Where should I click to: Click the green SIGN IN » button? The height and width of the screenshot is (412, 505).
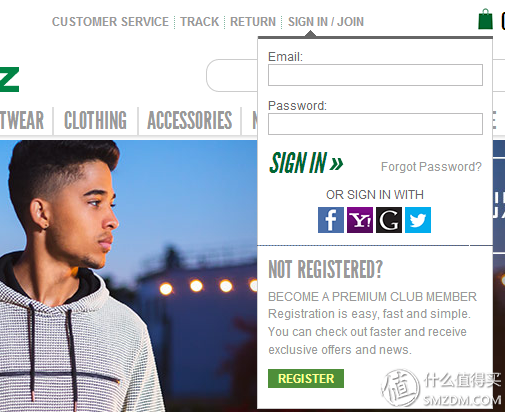point(306,163)
